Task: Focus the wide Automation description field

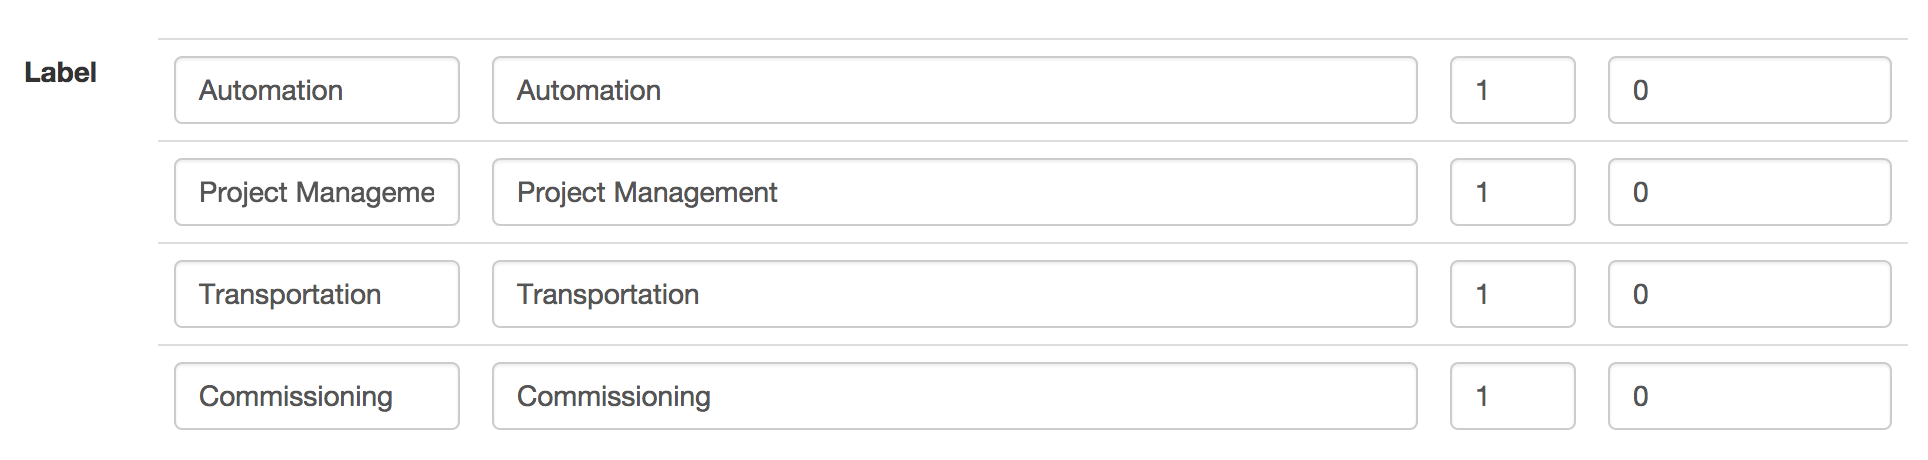Action: pyautogui.click(x=955, y=90)
